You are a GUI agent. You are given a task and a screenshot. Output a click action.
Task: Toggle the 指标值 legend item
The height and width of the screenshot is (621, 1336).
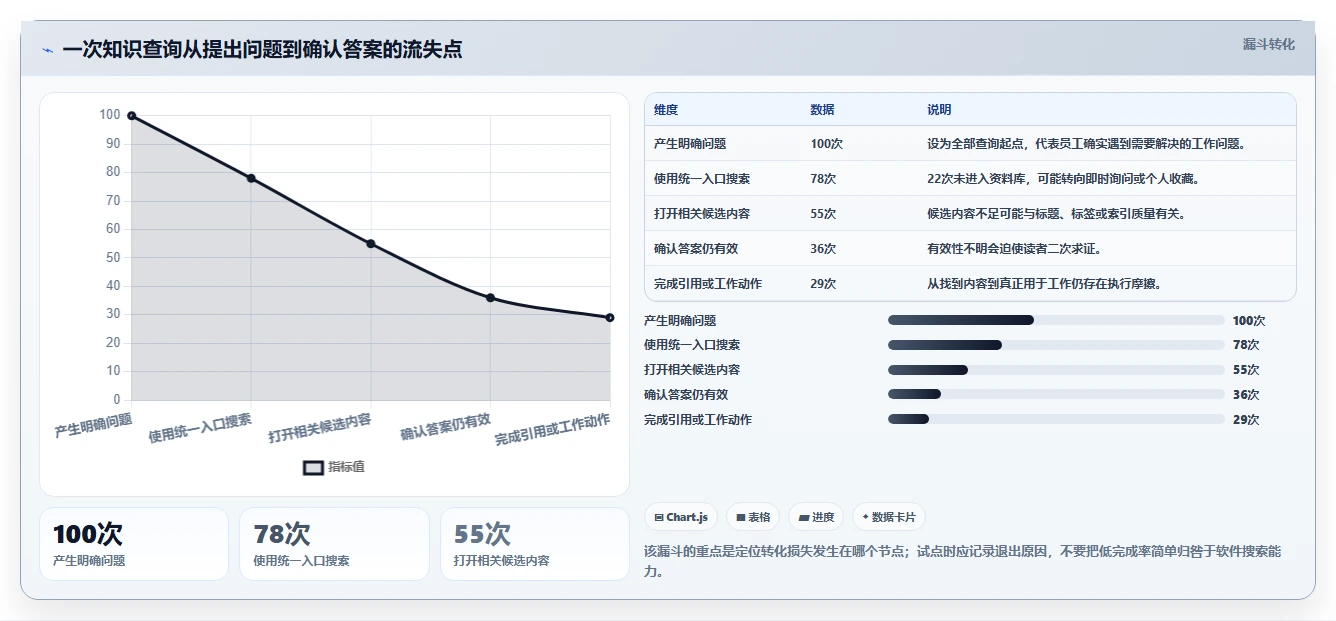pos(334,467)
